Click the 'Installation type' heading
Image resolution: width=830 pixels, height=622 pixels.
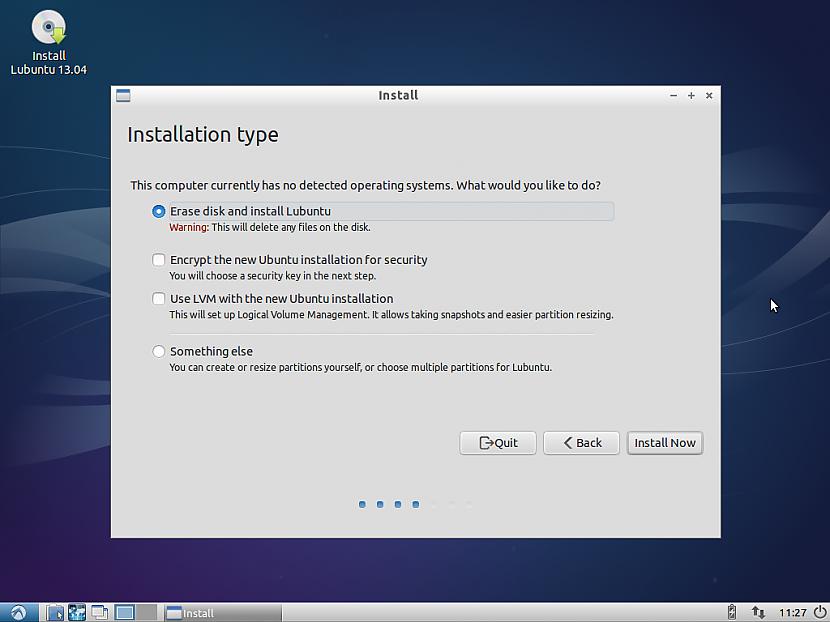(203, 134)
